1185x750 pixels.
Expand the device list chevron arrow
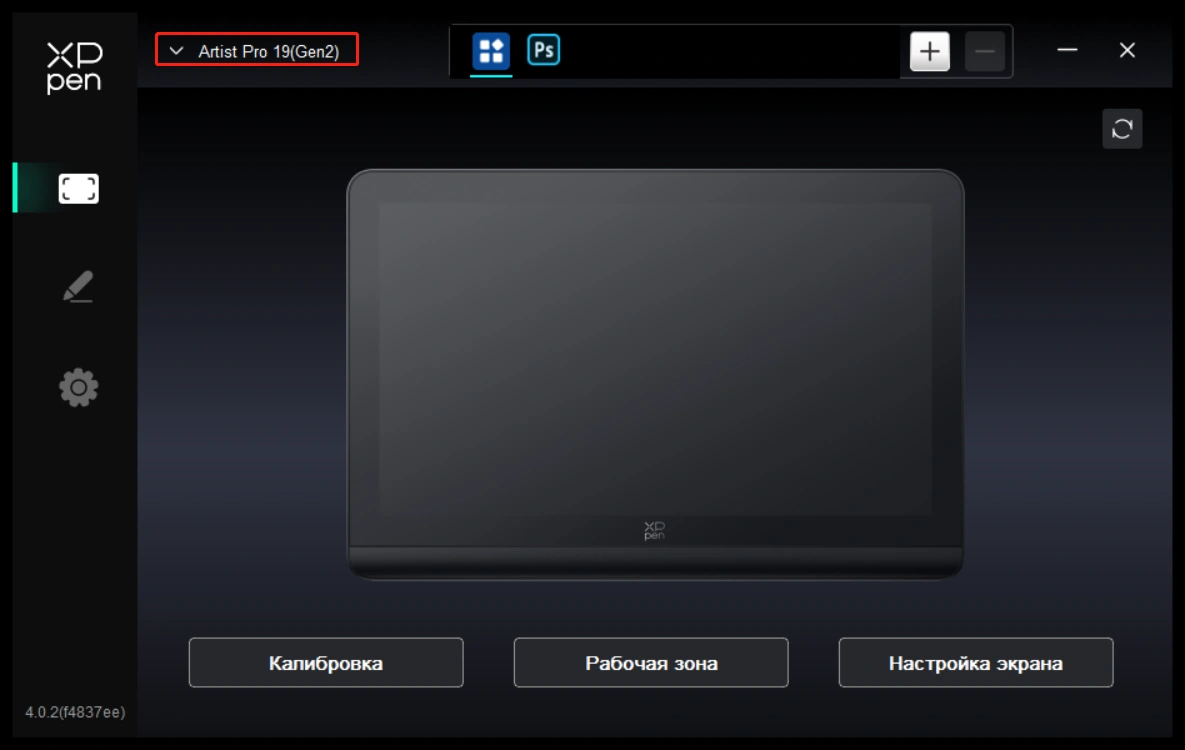coord(177,51)
